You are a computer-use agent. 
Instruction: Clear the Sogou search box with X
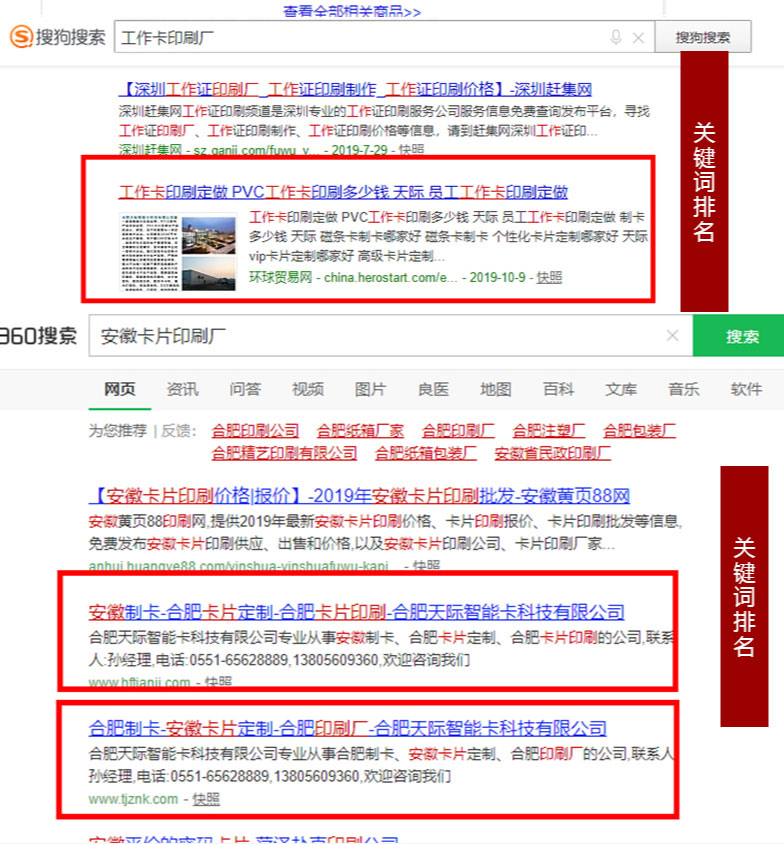[639, 38]
